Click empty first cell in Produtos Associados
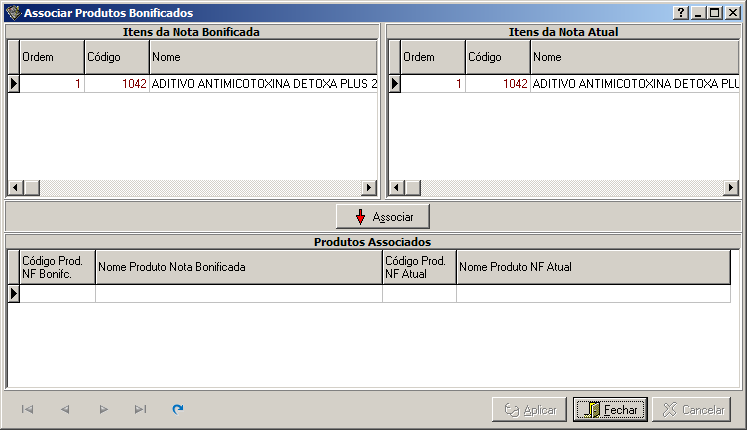 click(x=58, y=294)
